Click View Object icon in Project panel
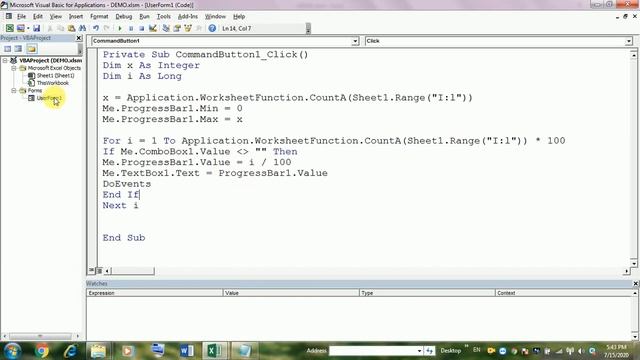 point(18,49)
